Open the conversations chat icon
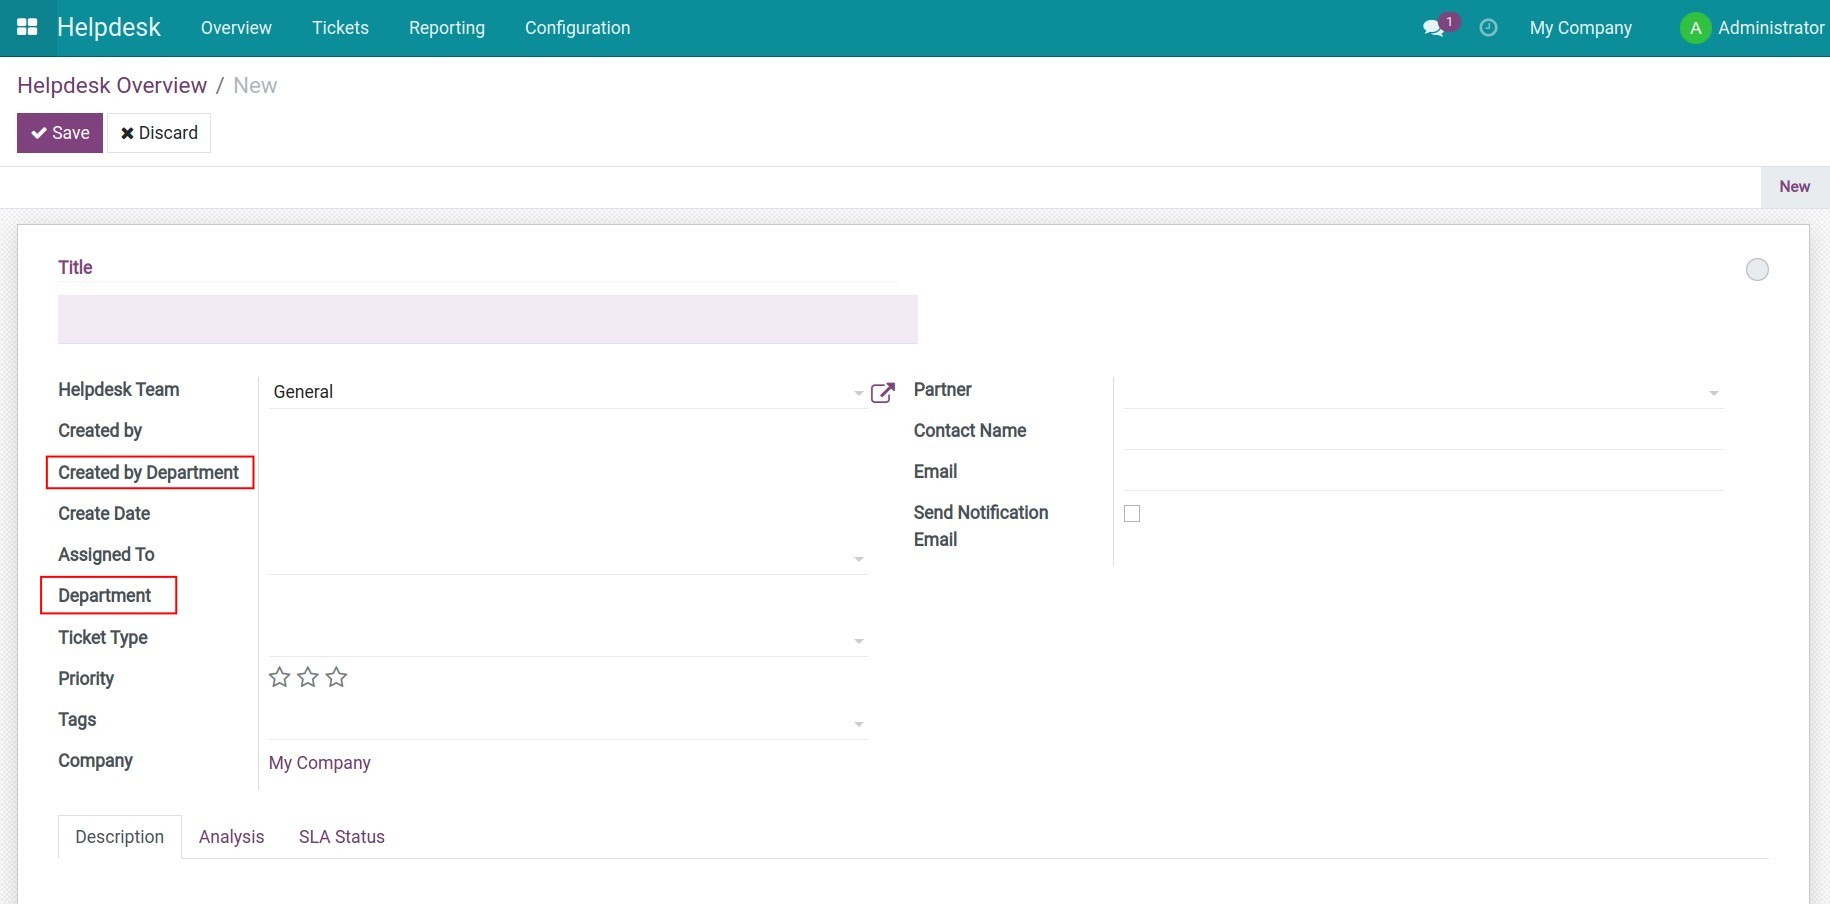Viewport: 1830px width, 904px height. pos(1433,28)
